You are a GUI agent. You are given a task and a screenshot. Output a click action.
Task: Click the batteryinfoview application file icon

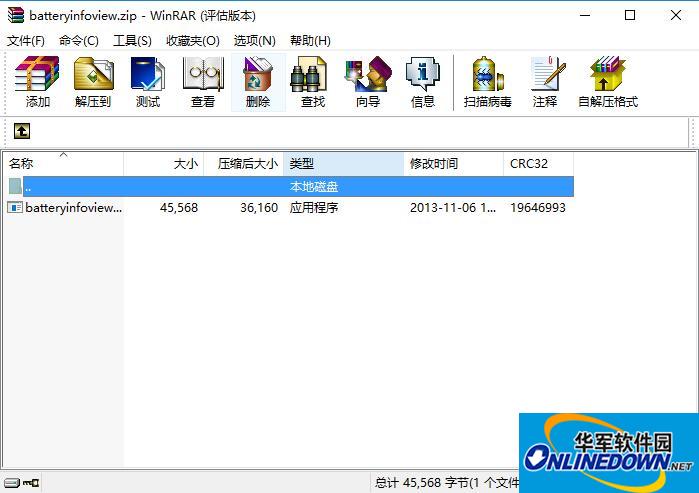point(15,207)
